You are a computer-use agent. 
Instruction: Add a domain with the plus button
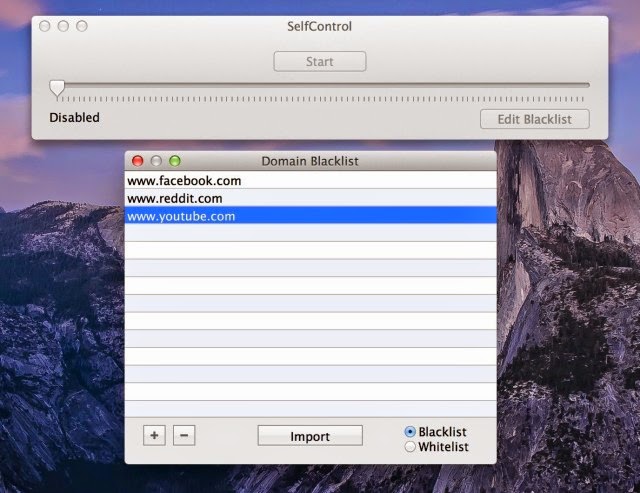click(154, 435)
